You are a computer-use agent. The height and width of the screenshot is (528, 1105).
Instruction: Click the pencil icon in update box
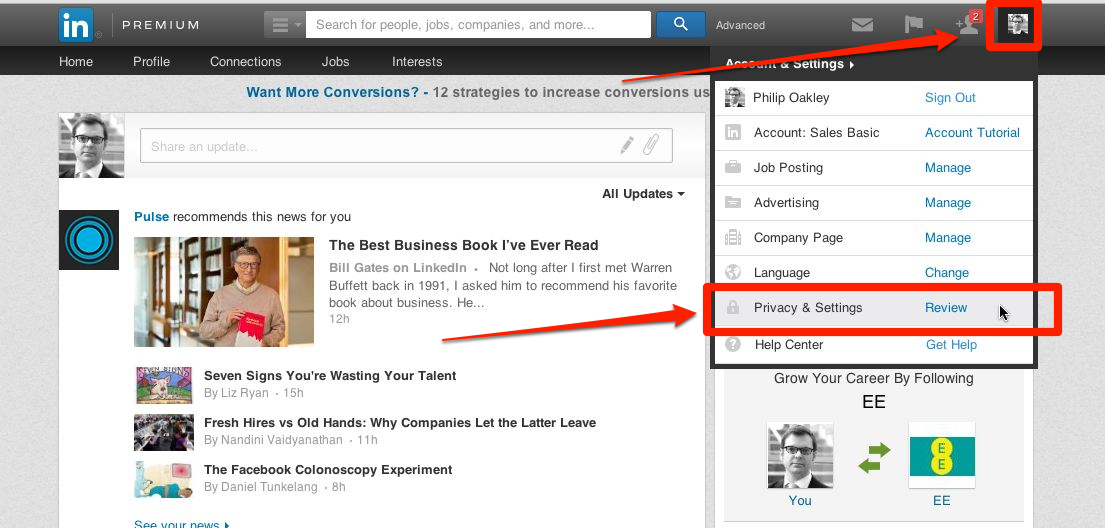point(626,145)
